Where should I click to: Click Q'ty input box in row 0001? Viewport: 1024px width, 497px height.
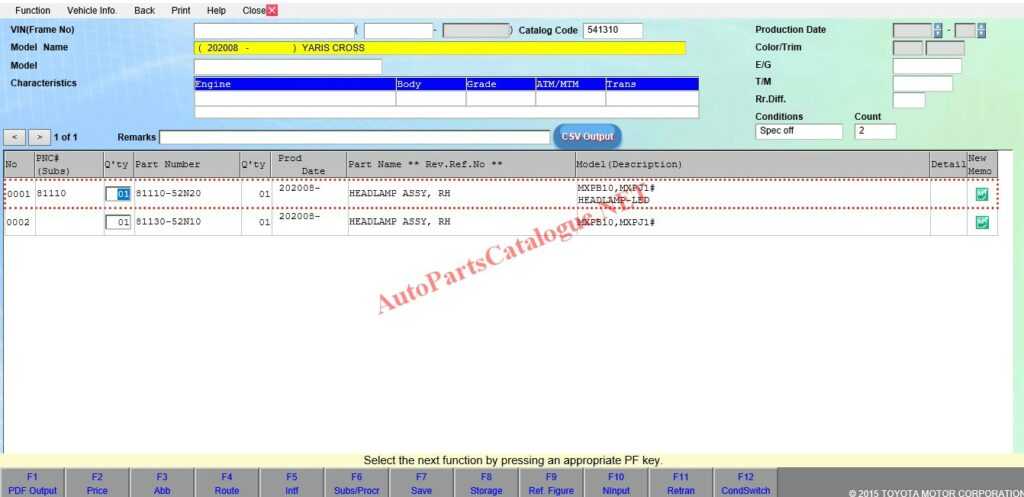coord(118,194)
